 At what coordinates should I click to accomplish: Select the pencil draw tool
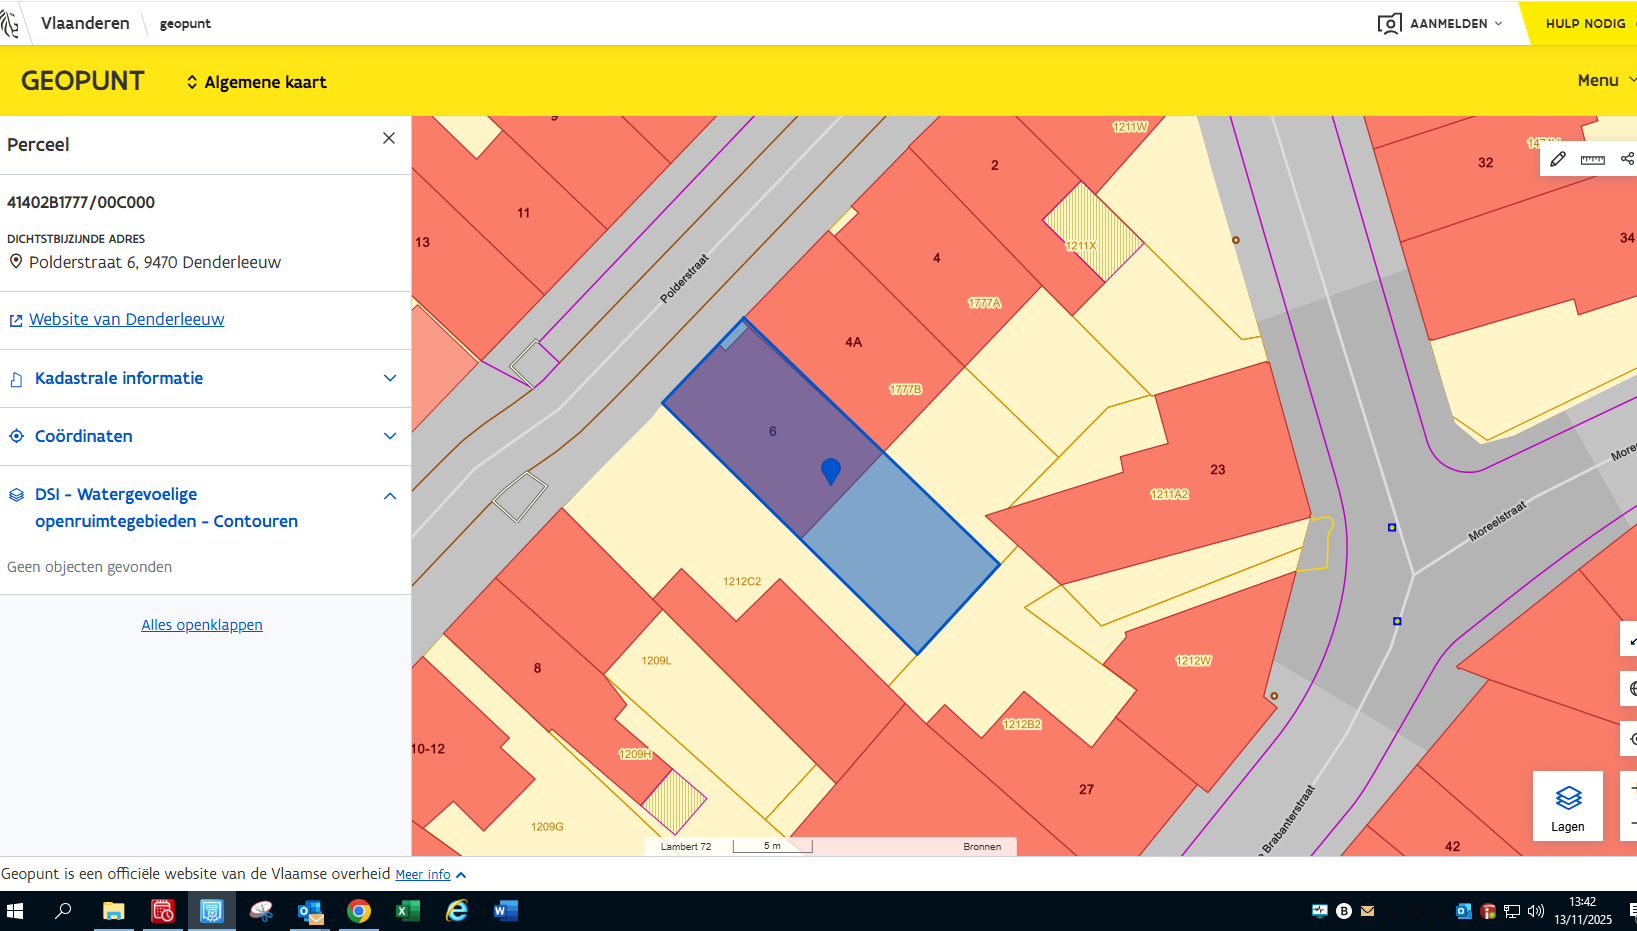(x=1558, y=159)
